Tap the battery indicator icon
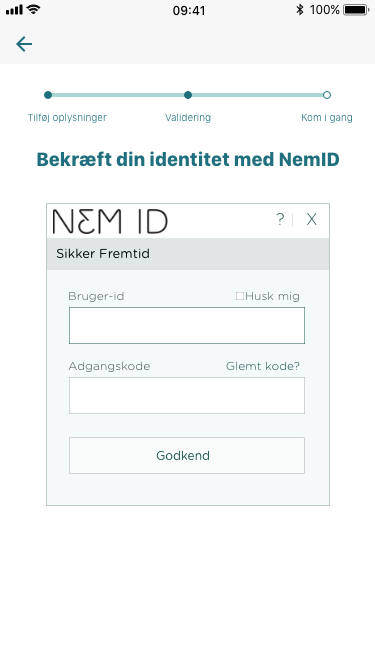Screen dimensions: 375x667 click(x=356, y=10)
